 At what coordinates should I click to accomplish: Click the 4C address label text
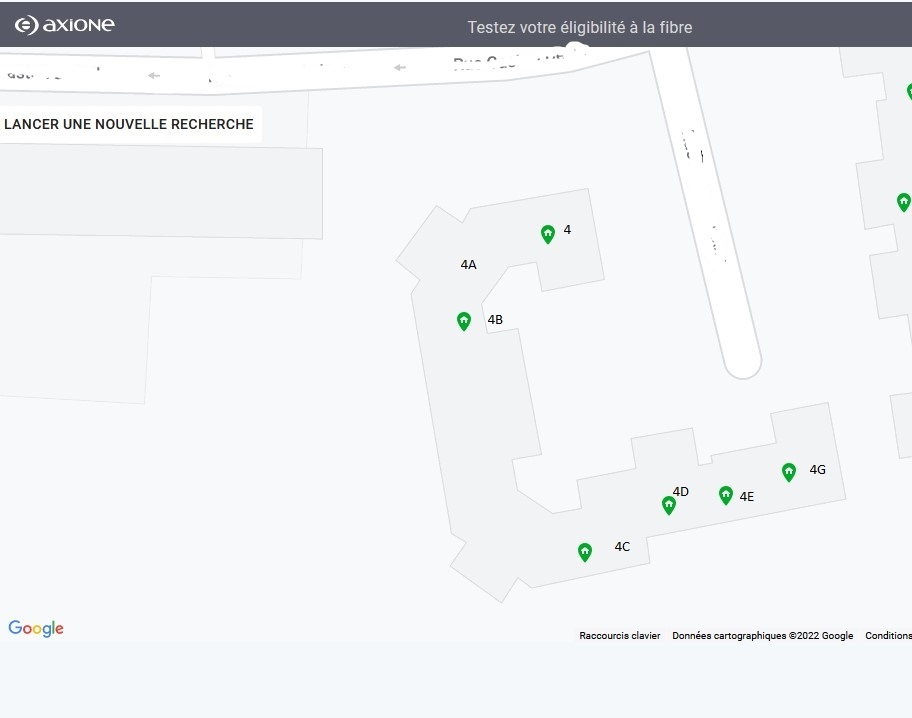pyautogui.click(x=622, y=547)
